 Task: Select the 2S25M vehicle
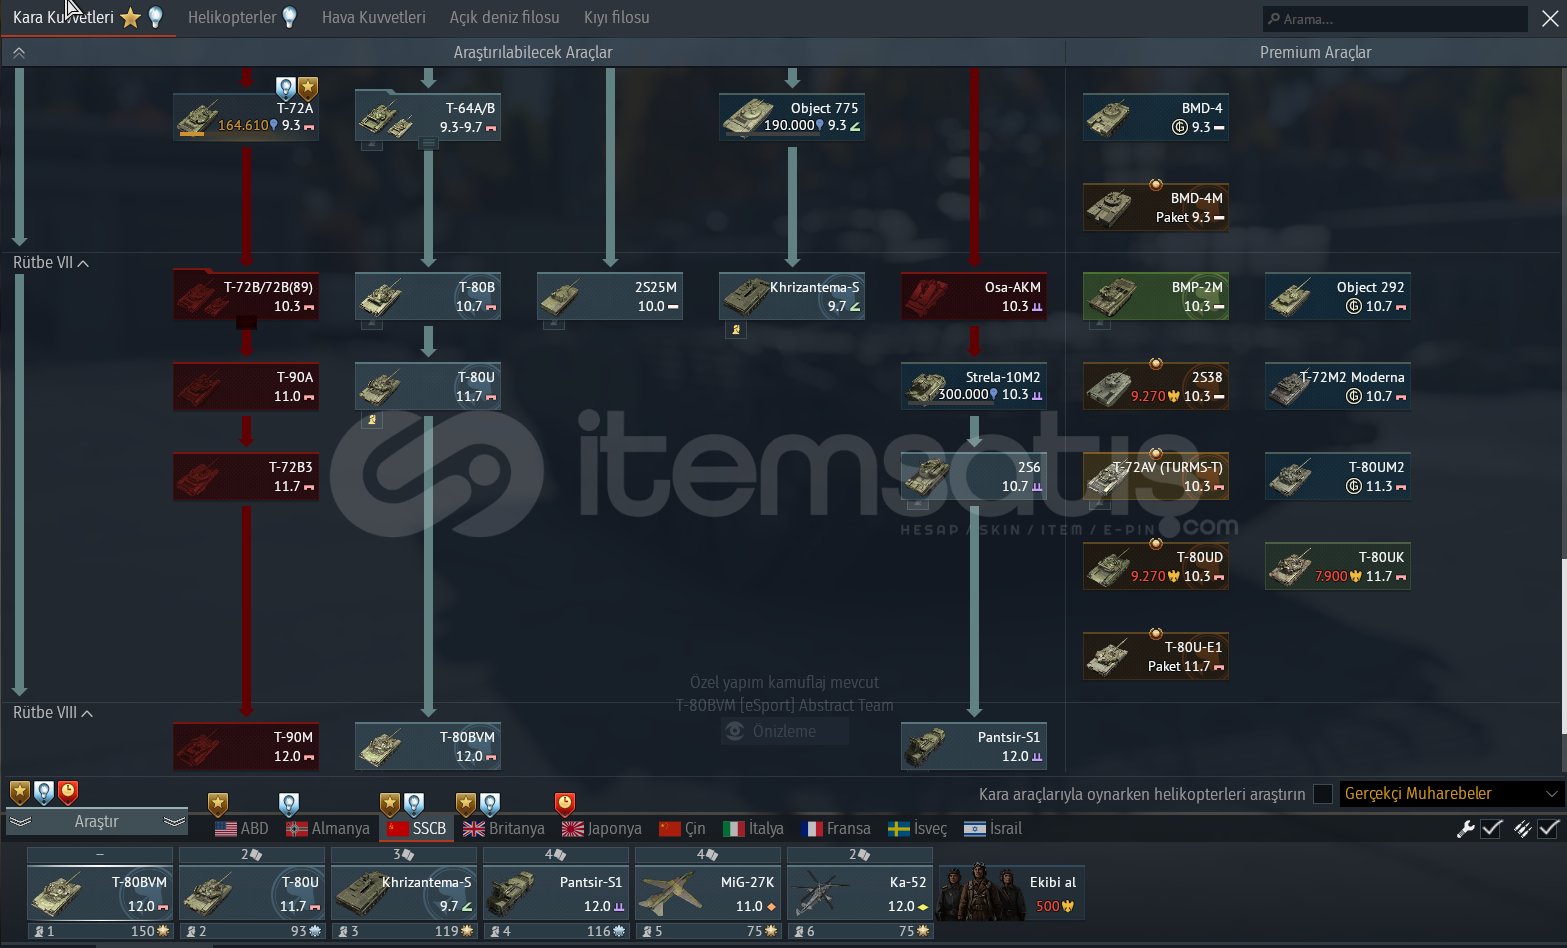point(610,296)
